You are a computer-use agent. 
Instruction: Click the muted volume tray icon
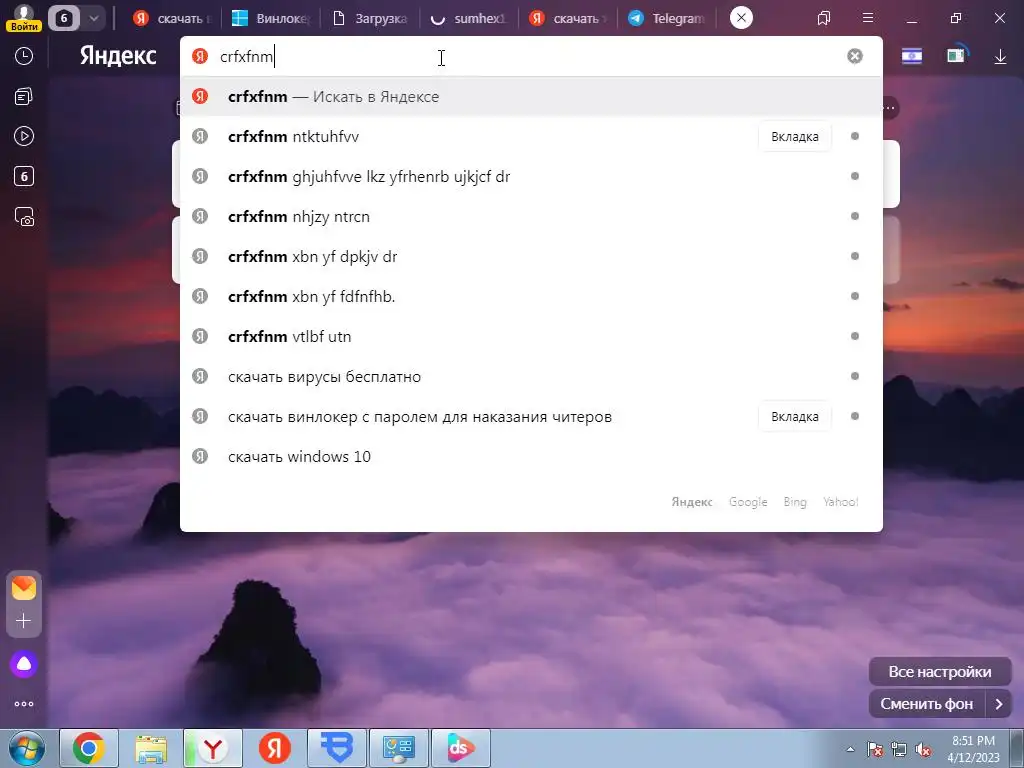[923, 750]
